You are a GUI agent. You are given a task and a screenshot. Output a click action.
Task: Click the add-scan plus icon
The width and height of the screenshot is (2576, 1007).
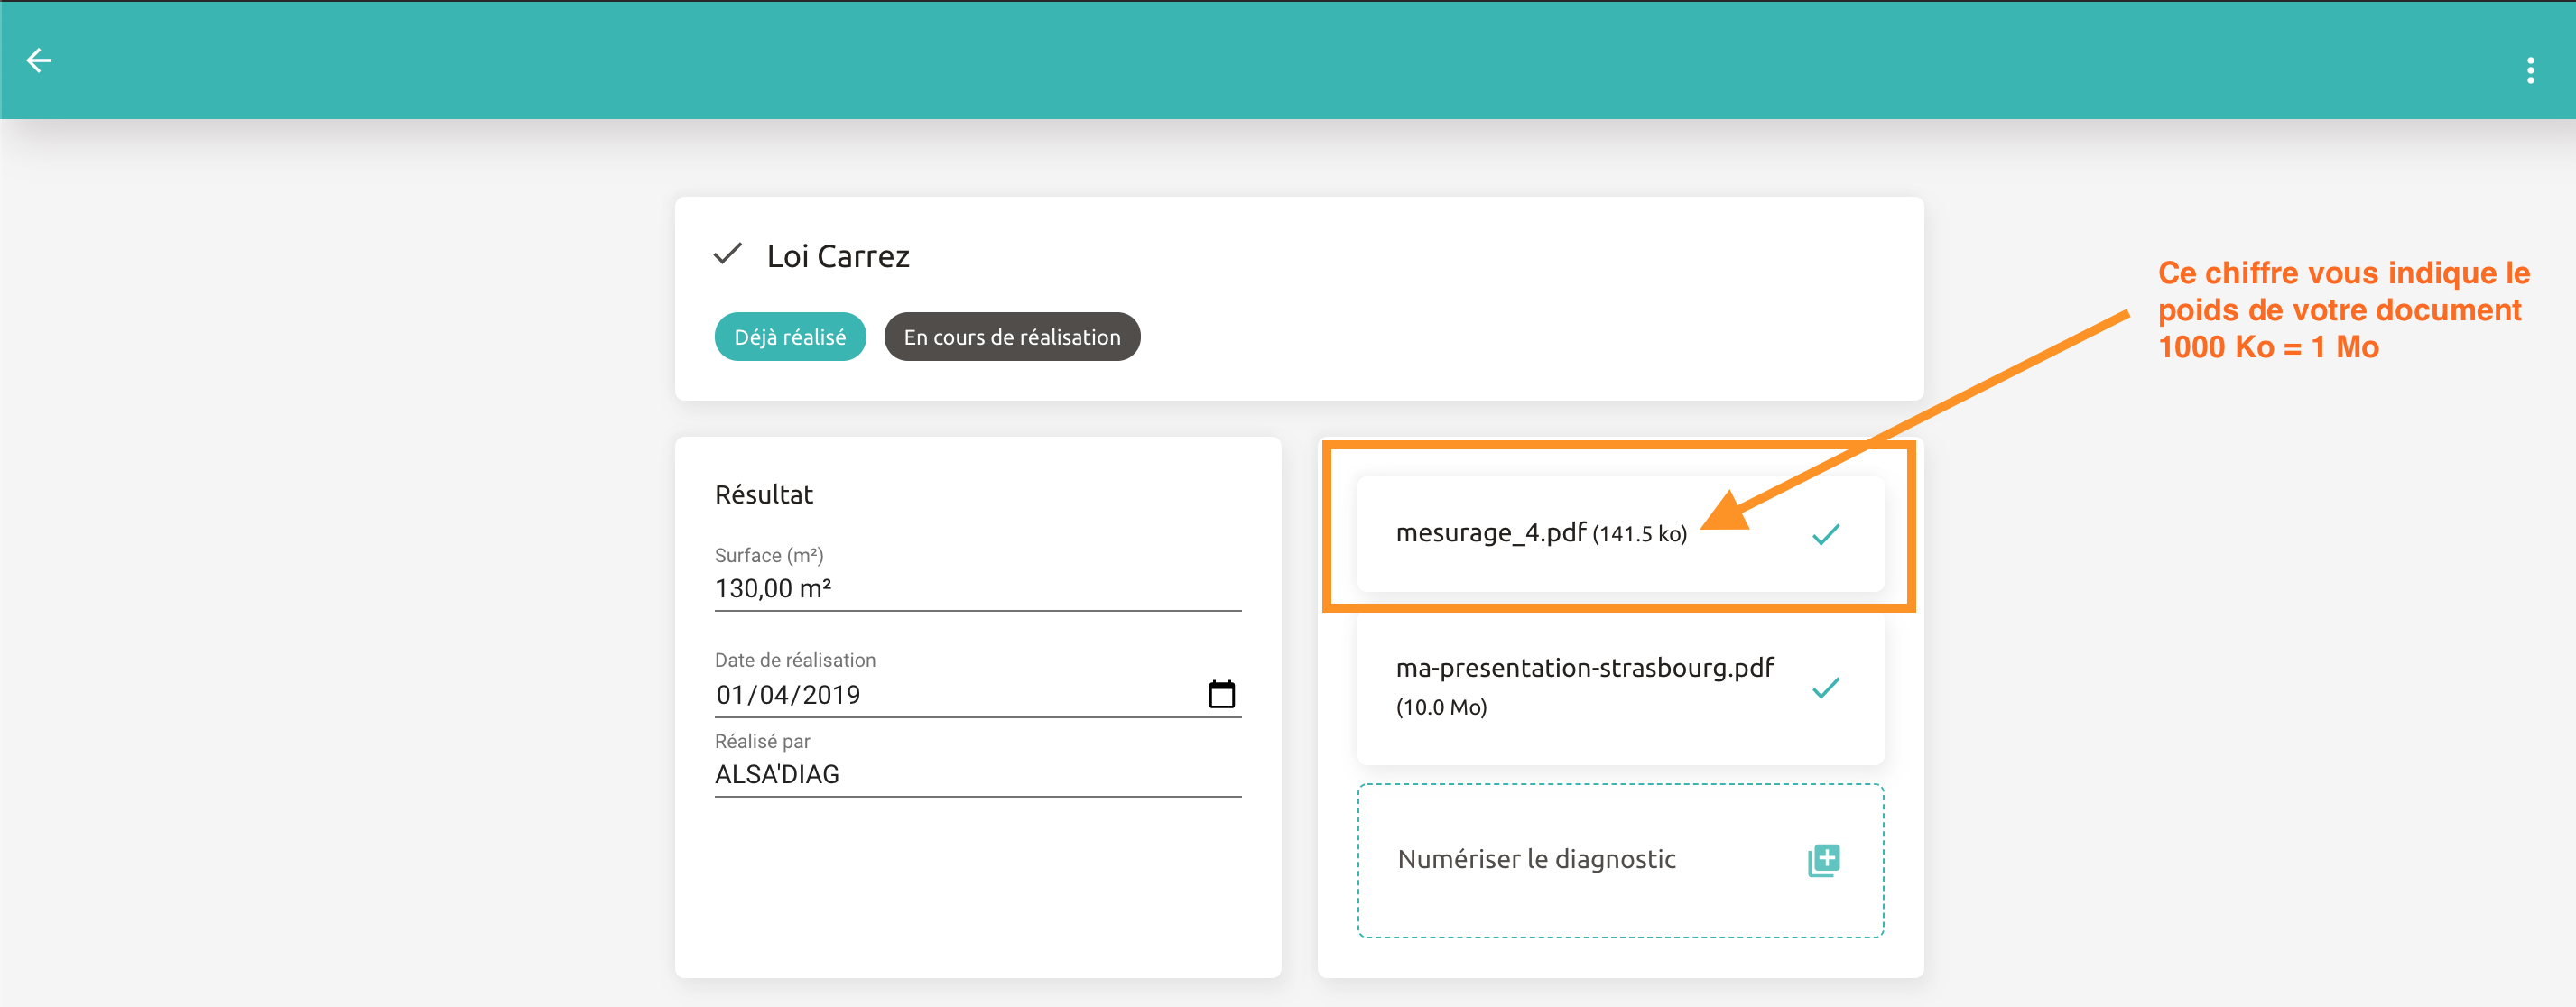click(x=1824, y=859)
